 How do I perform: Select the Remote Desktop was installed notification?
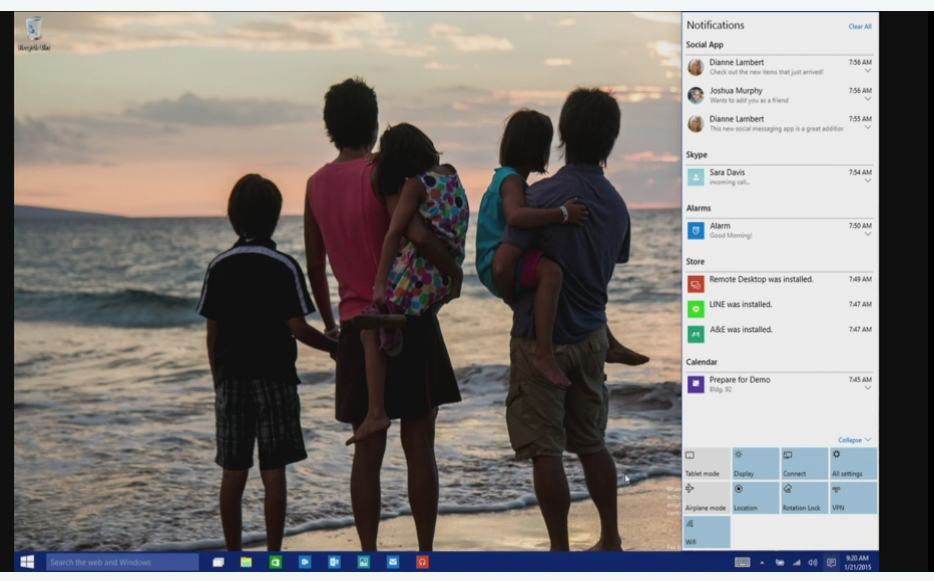[x=760, y=281]
